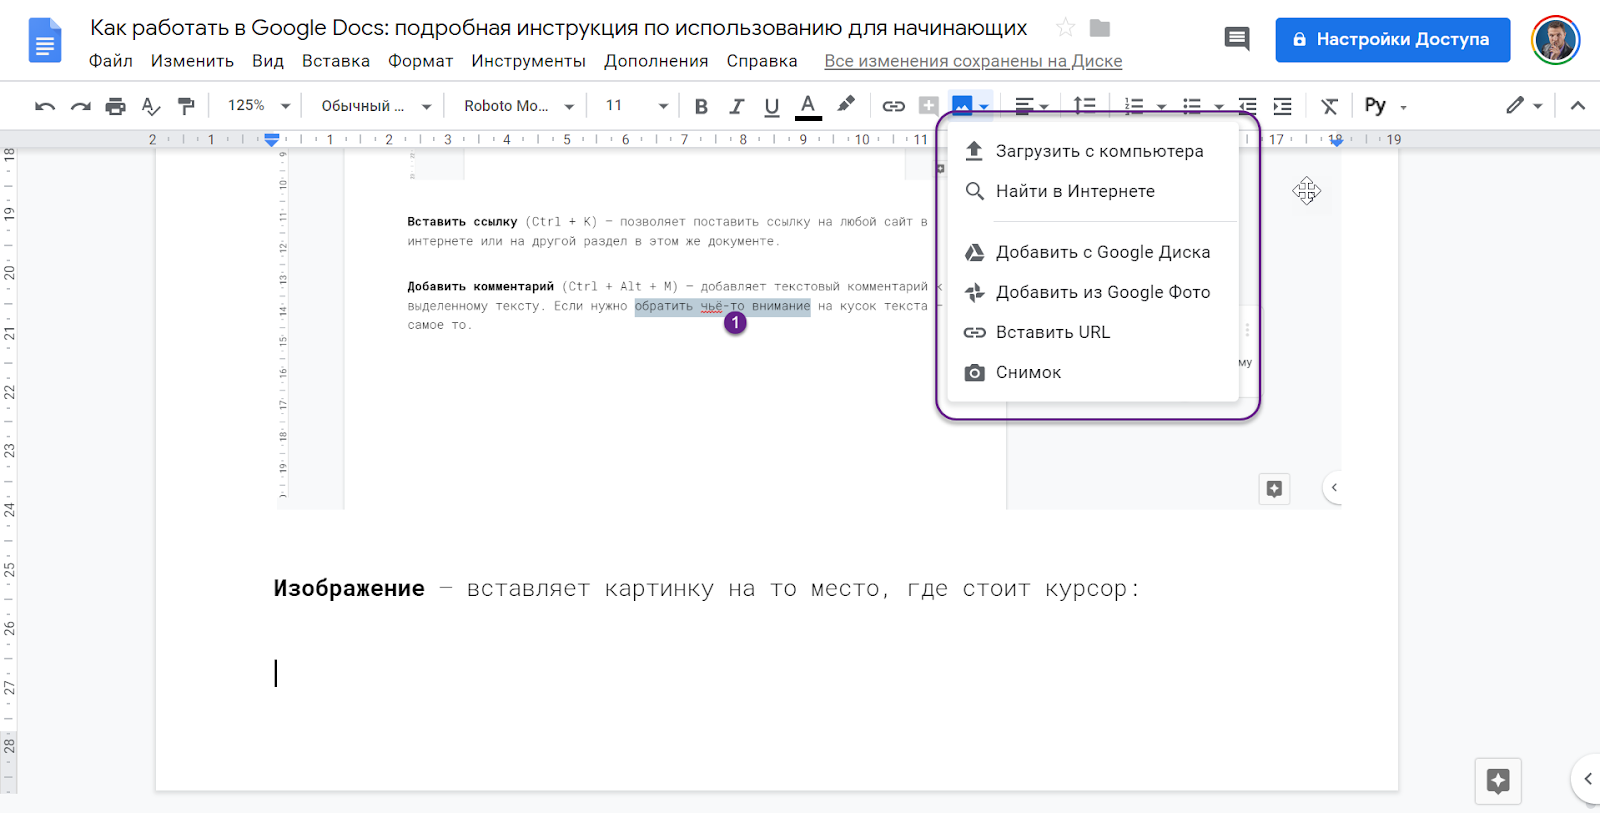Click the highlight color marker button

click(846, 105)
